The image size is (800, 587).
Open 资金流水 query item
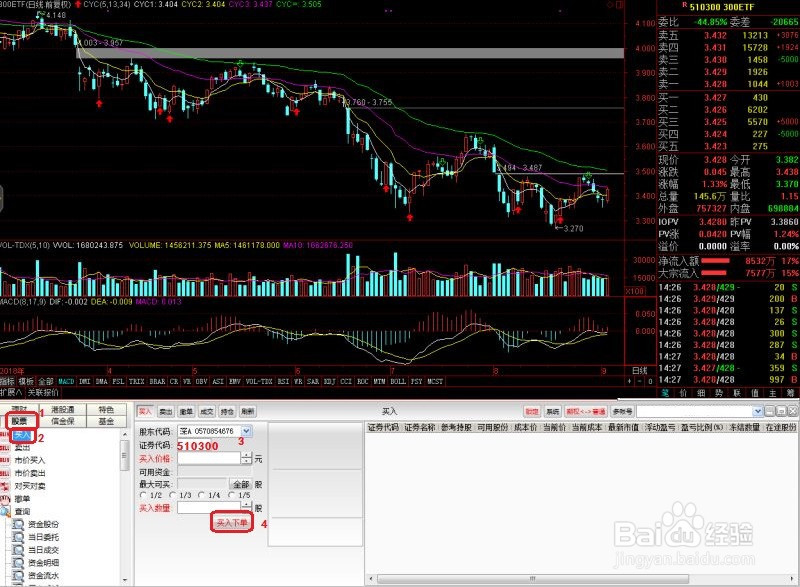tap(43, 575)
